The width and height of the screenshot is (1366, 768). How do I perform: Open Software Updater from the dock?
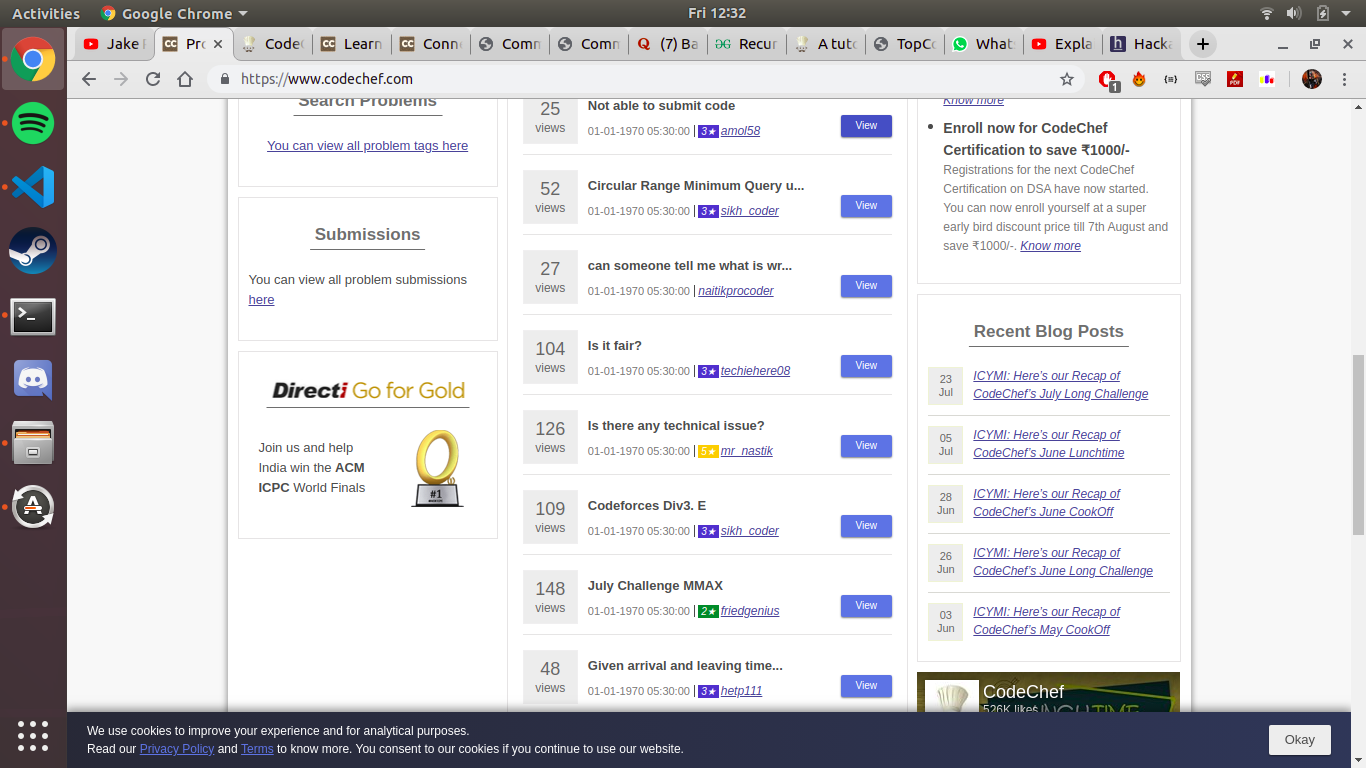[x=33, y=507]
